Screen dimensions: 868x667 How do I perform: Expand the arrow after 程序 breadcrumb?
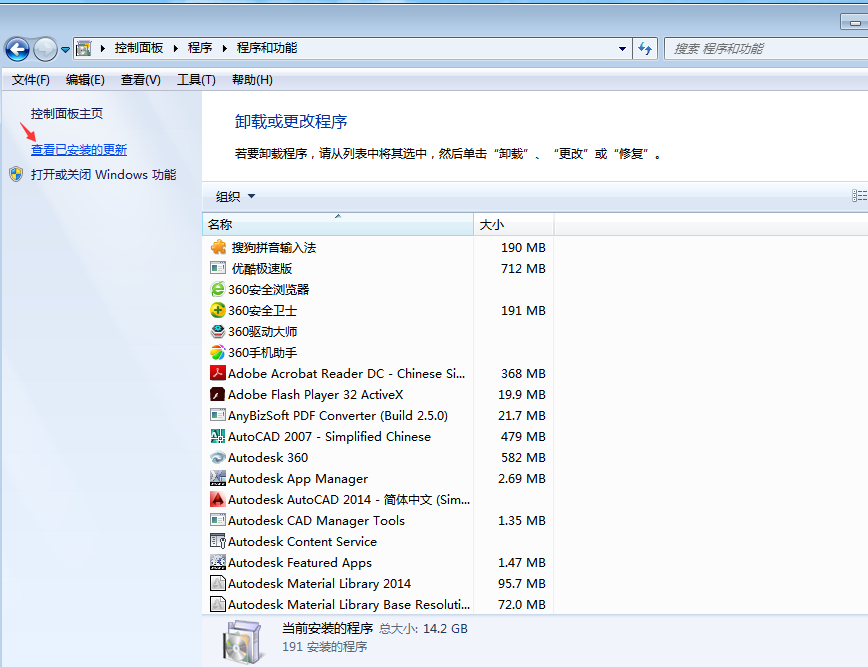(x=225, y=49)
